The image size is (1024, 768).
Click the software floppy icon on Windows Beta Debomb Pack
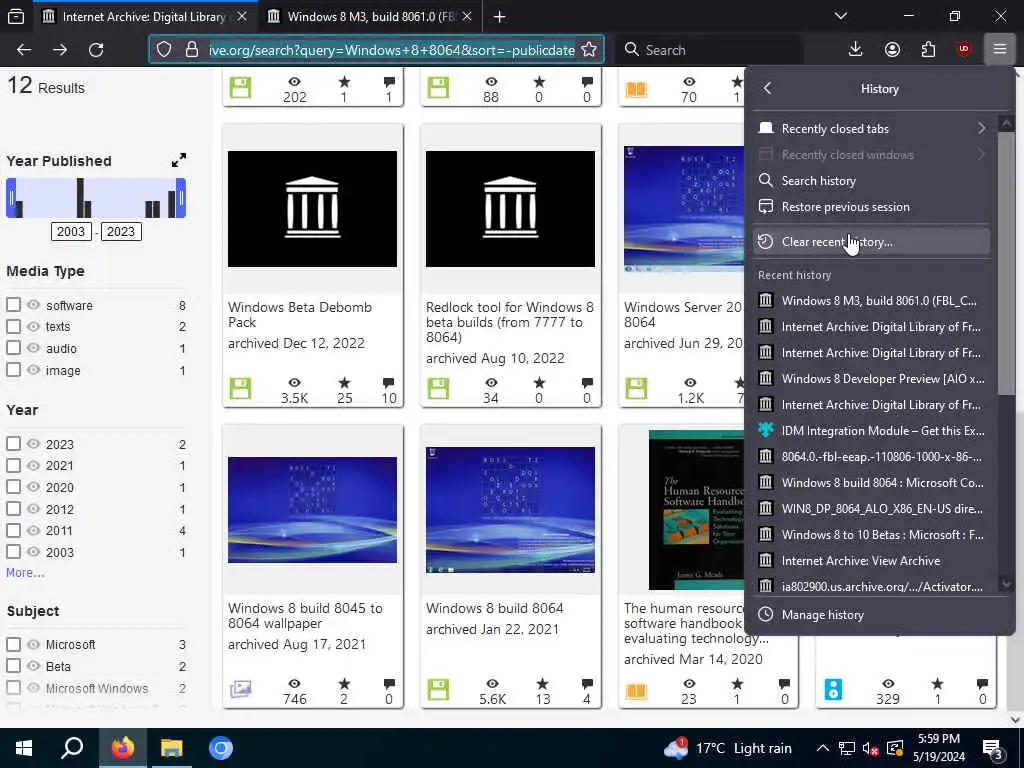point(240,388)
